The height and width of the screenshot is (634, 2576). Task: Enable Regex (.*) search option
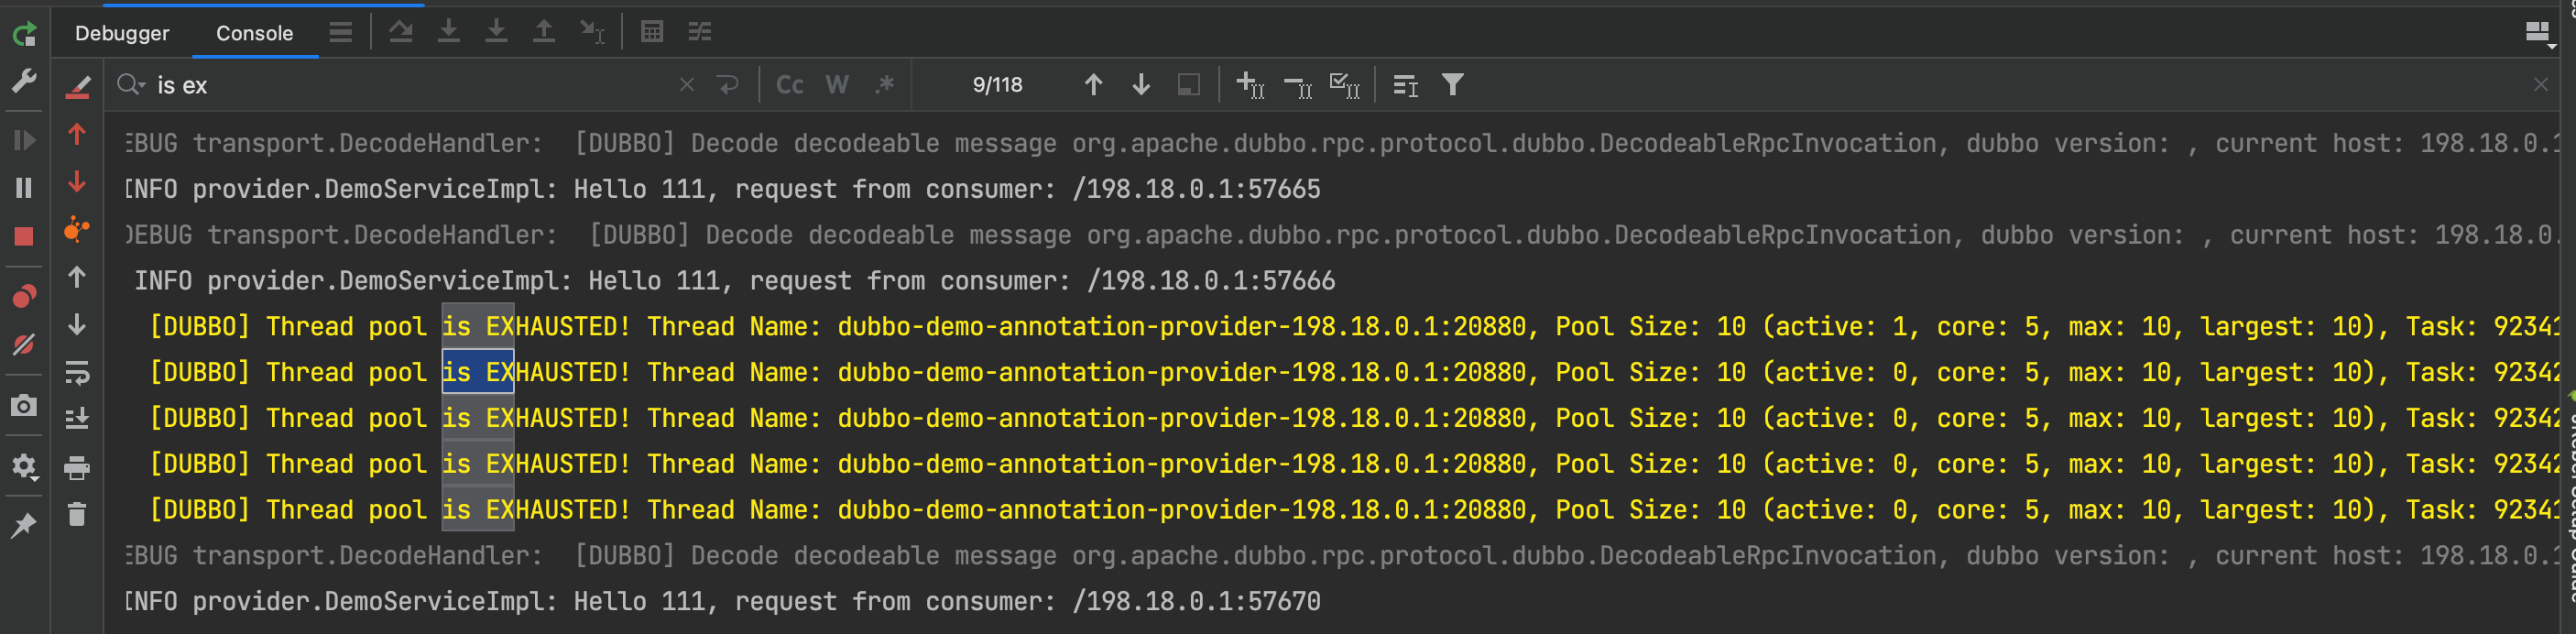tap(884, 85)
